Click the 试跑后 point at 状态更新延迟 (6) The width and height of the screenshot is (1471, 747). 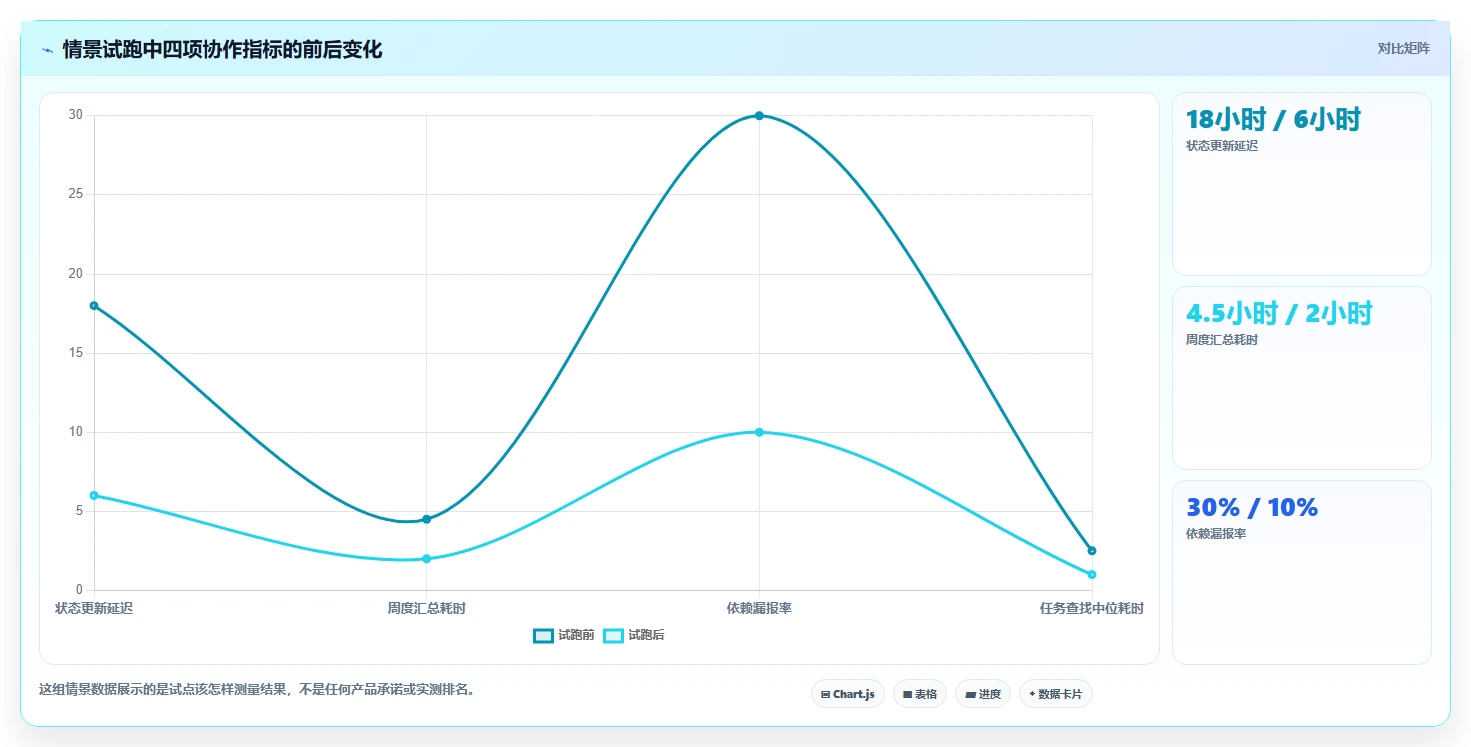94,495
